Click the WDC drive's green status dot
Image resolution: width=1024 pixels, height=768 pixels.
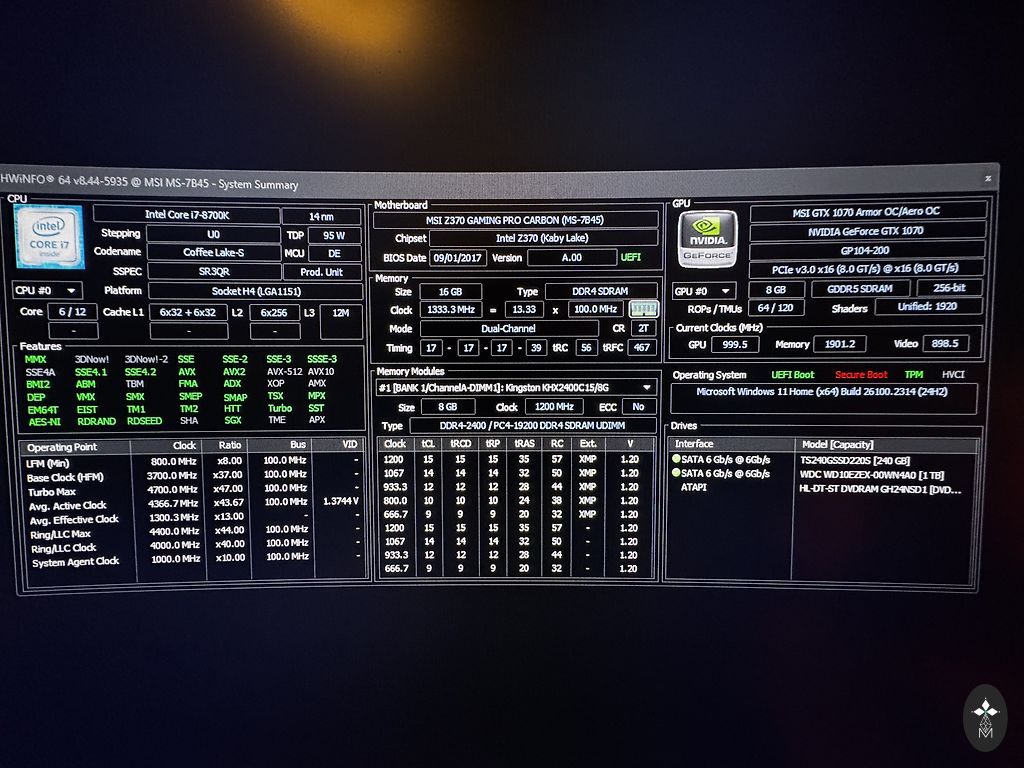677,473
